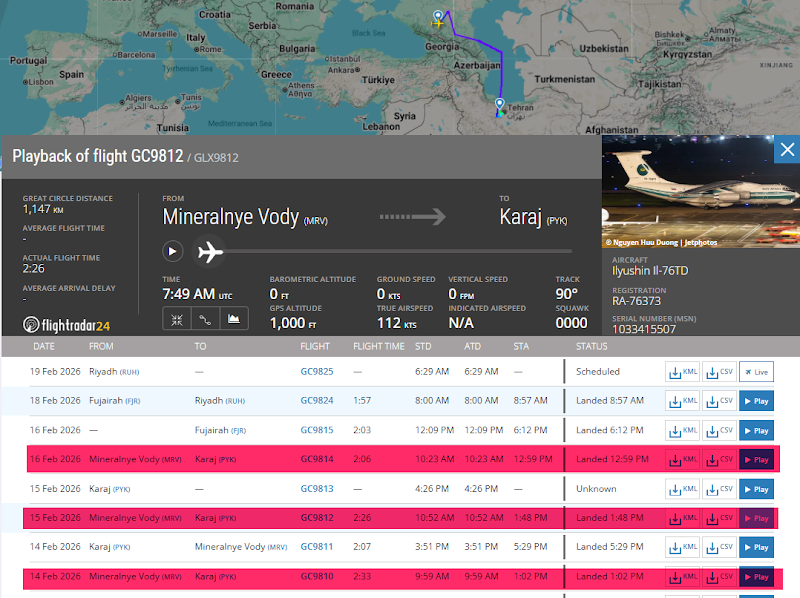Image resolution: width=800 pixels, height=598 pixels.
Task: Click the Flightradar24 logo
Action: pyautogui.click(x=67, y=324)
